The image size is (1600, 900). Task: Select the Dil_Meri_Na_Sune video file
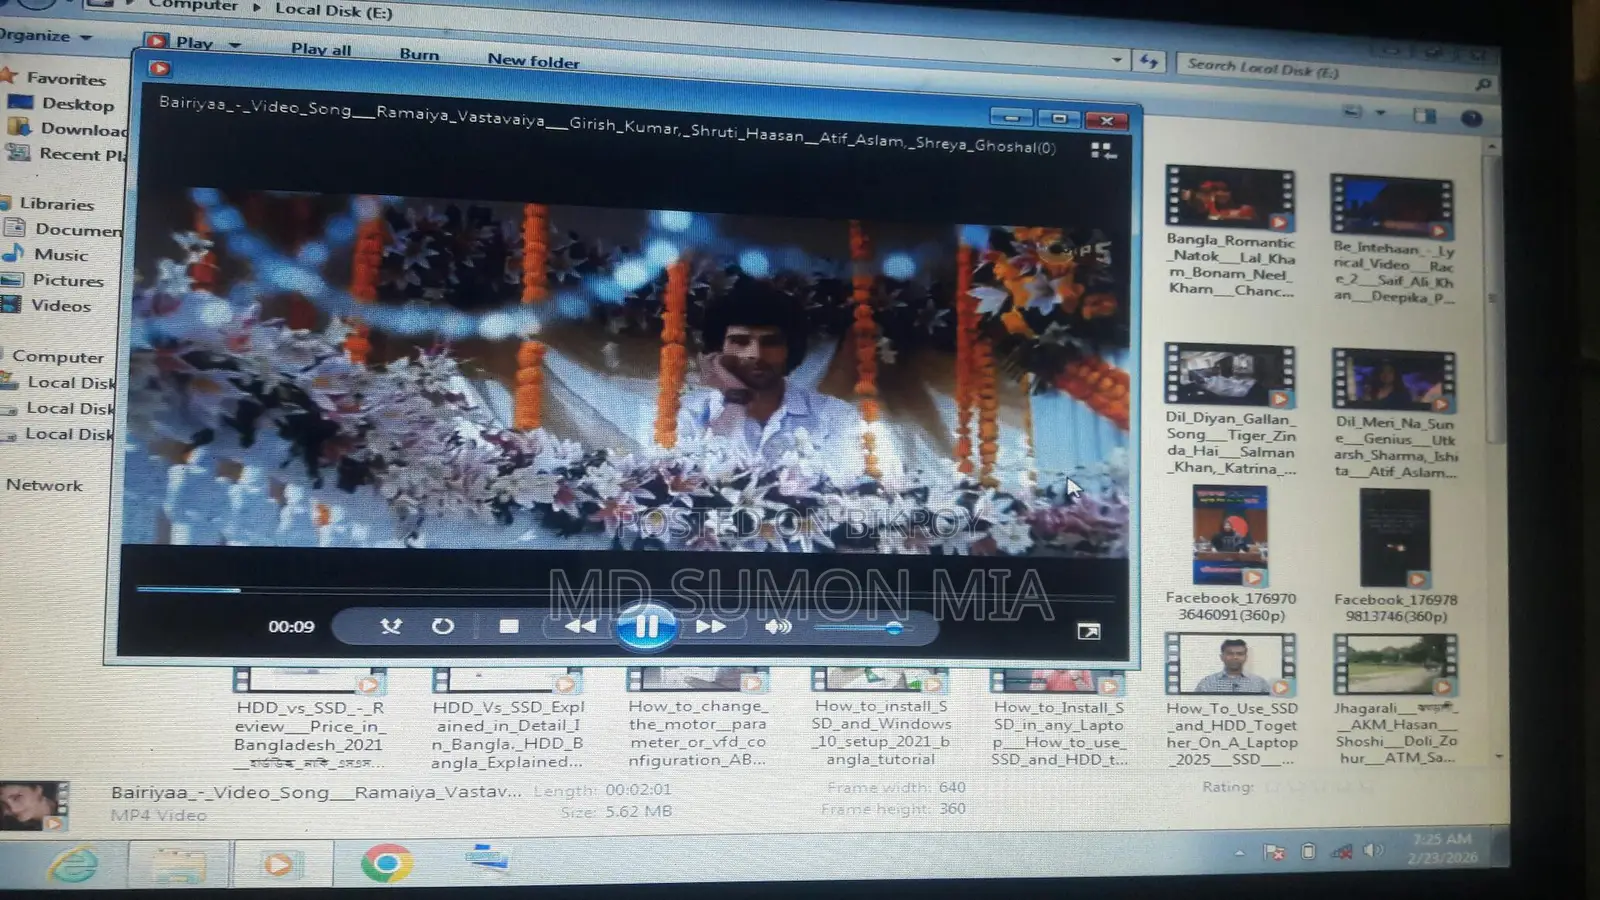pos(1395,414)
